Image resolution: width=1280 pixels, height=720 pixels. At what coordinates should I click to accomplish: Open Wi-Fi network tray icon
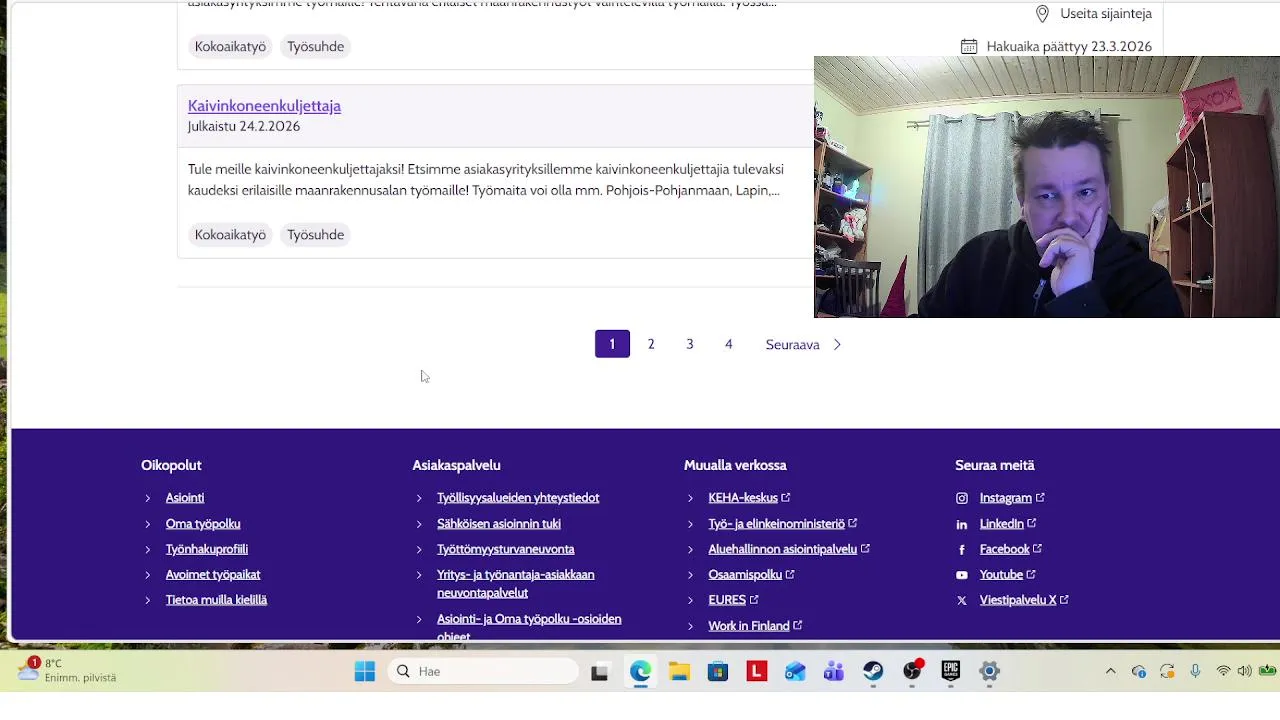(1223, 671)
